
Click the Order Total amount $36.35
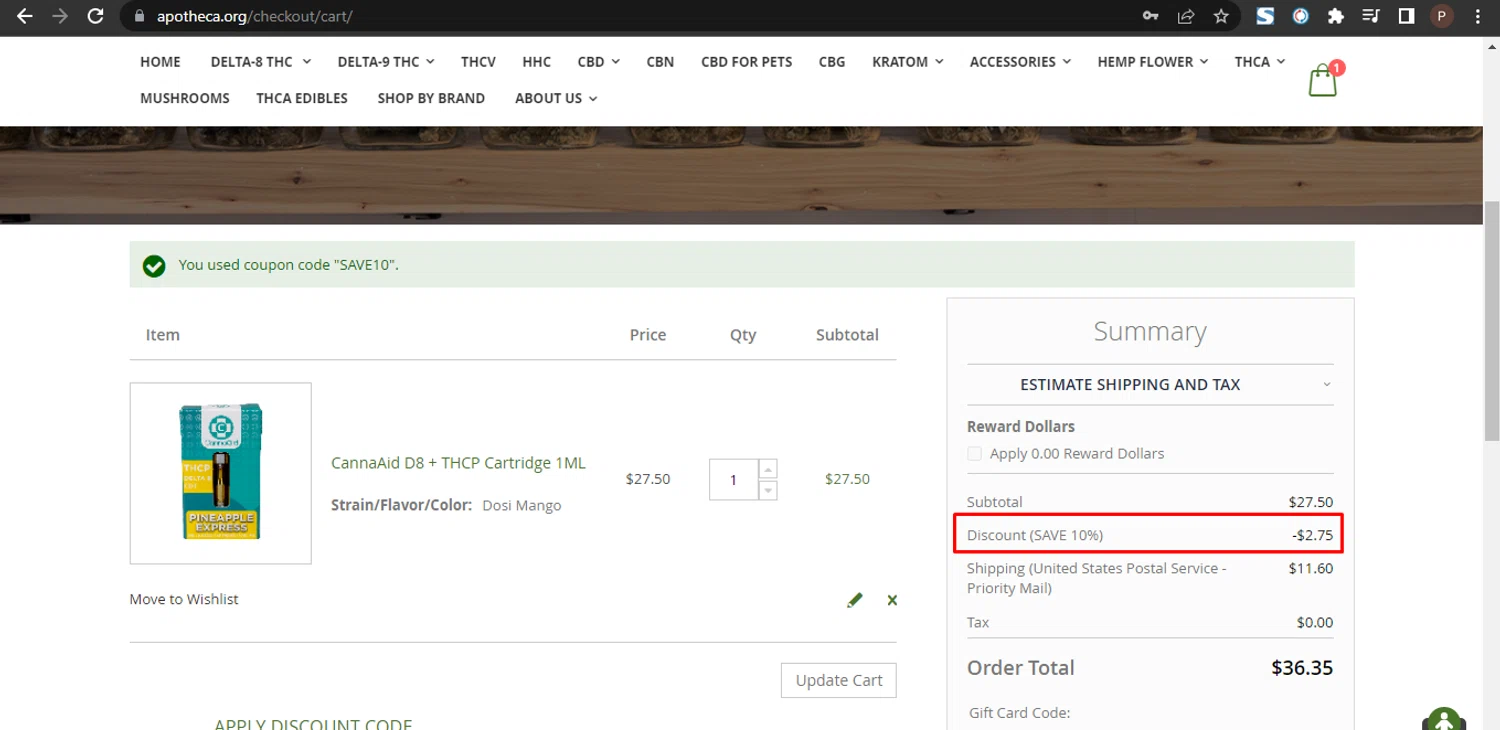point(1302,668)
